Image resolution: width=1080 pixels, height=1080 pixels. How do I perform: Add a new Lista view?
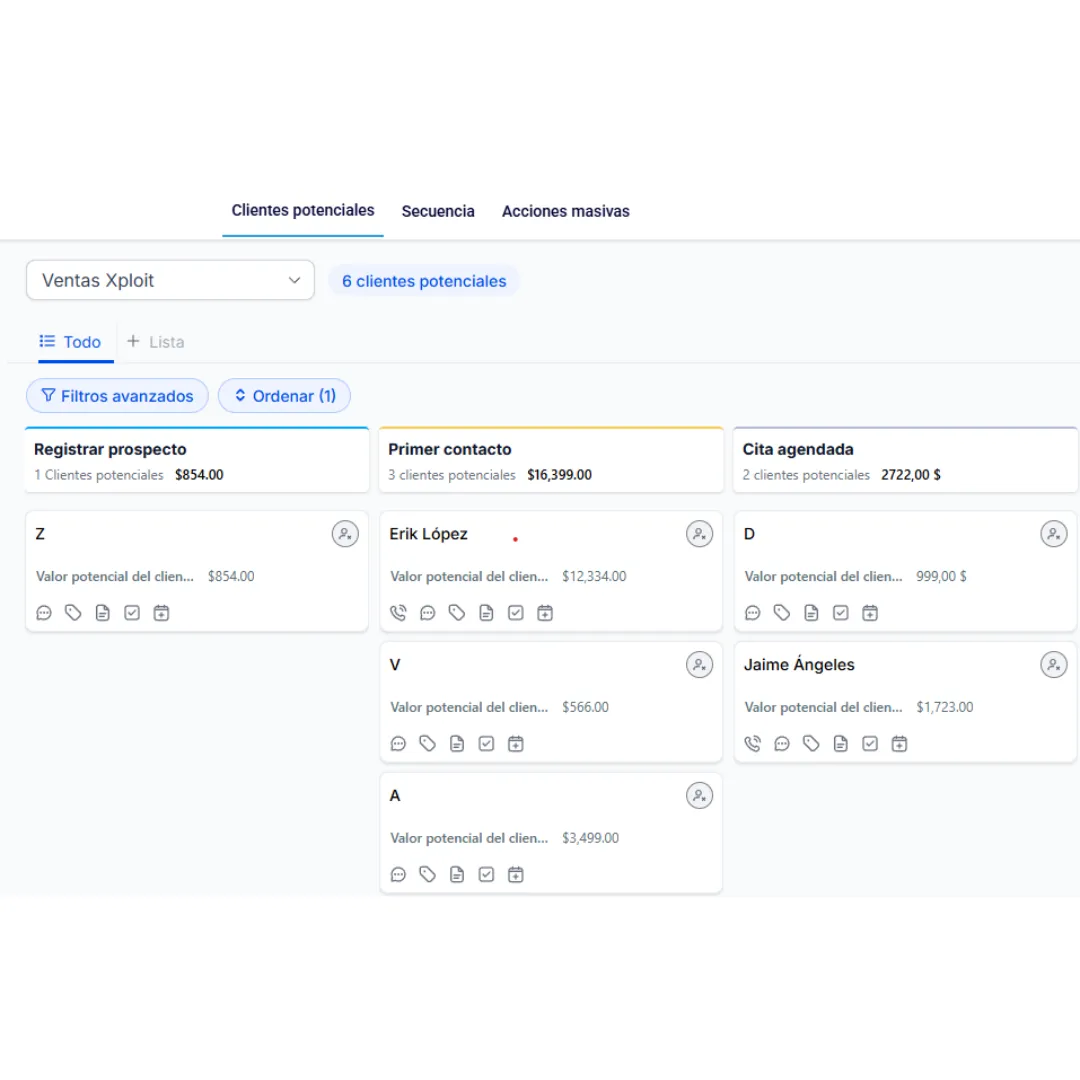[x=156, y=342]
